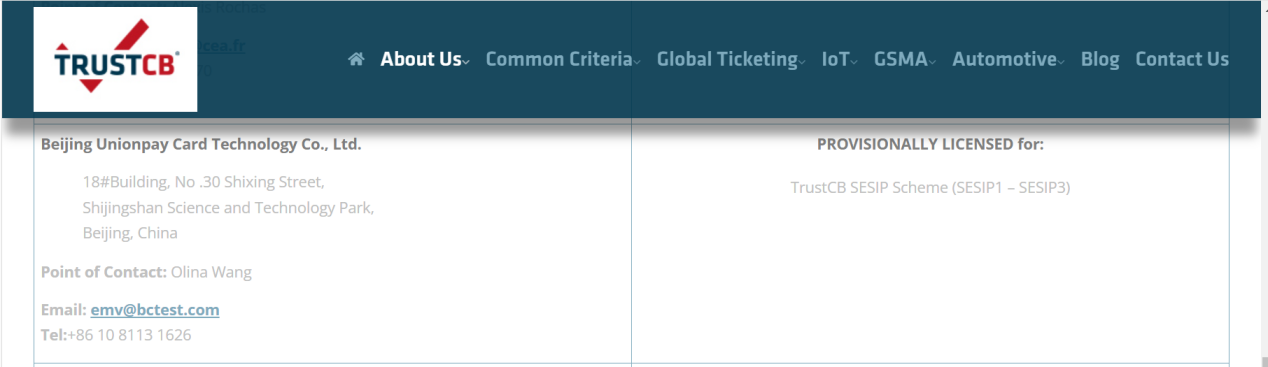The image size is (1268, 367).
Task: Click the home icon in navigation
Action: point(356,59)
